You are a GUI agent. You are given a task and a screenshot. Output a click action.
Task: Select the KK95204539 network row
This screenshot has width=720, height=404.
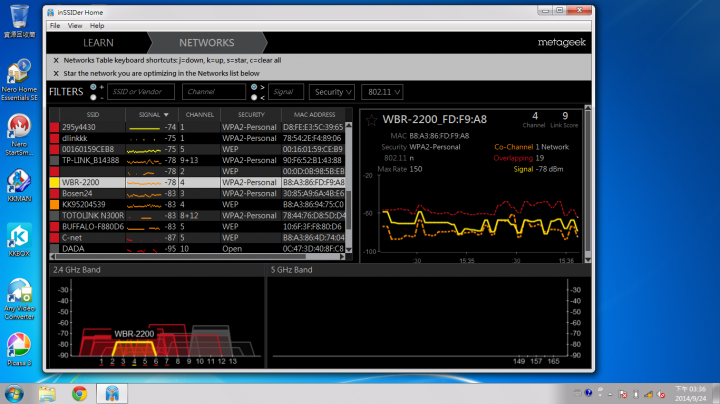coord(197,204)
